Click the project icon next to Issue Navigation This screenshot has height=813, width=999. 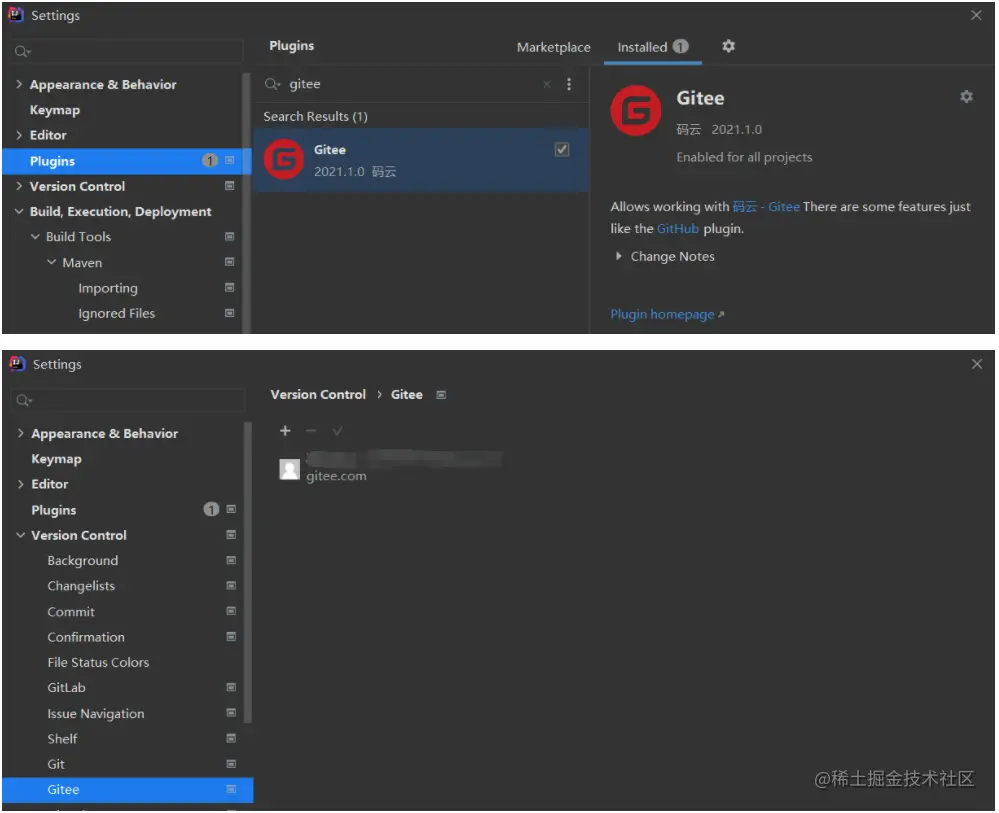point(231,712)
